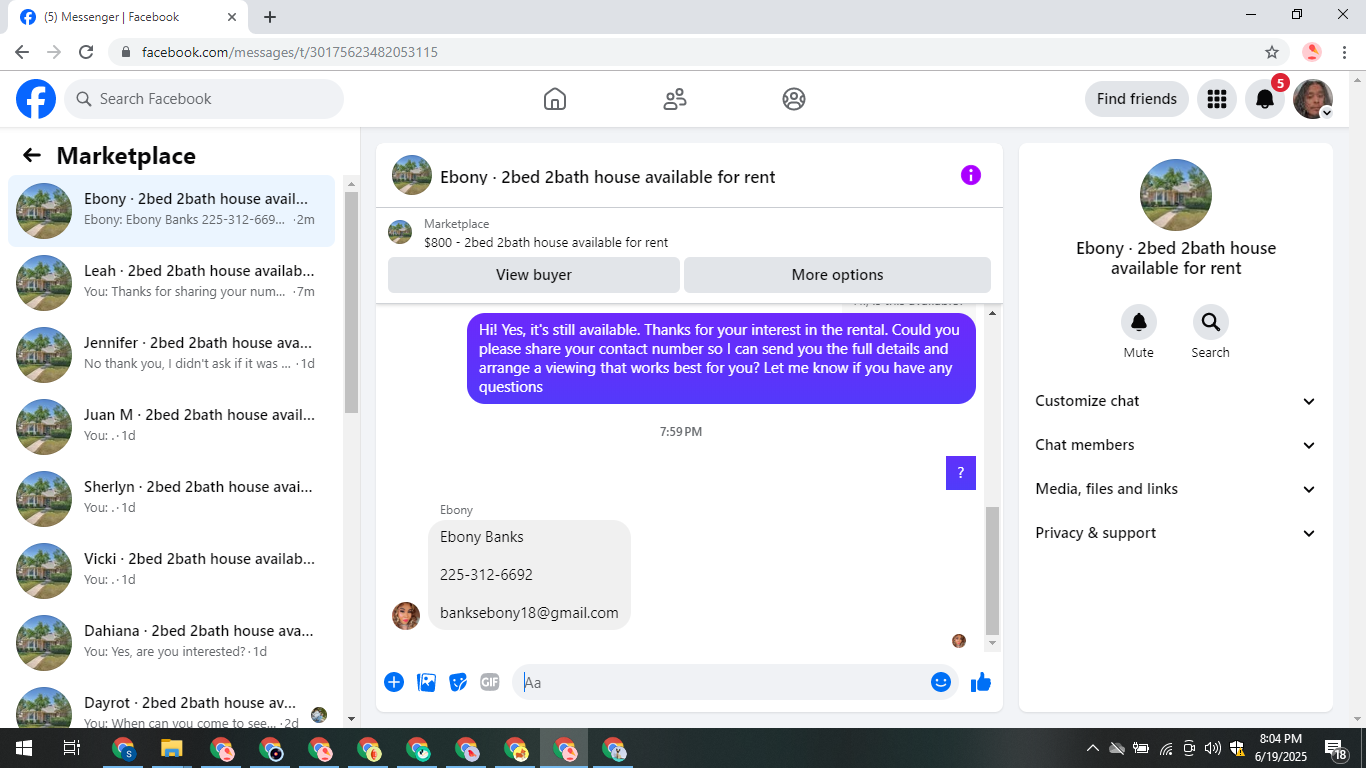The width and height of the screenshot is (1366, 768).
Task: Reload the page in Chrome
Action: tap(86, 52)
